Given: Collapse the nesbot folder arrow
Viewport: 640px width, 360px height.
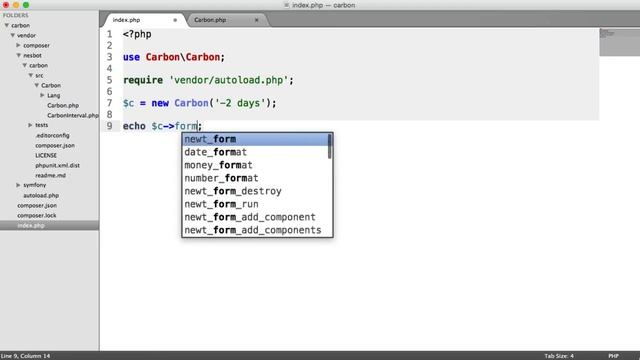Looking at the screenshot, I should pos(19,55).
